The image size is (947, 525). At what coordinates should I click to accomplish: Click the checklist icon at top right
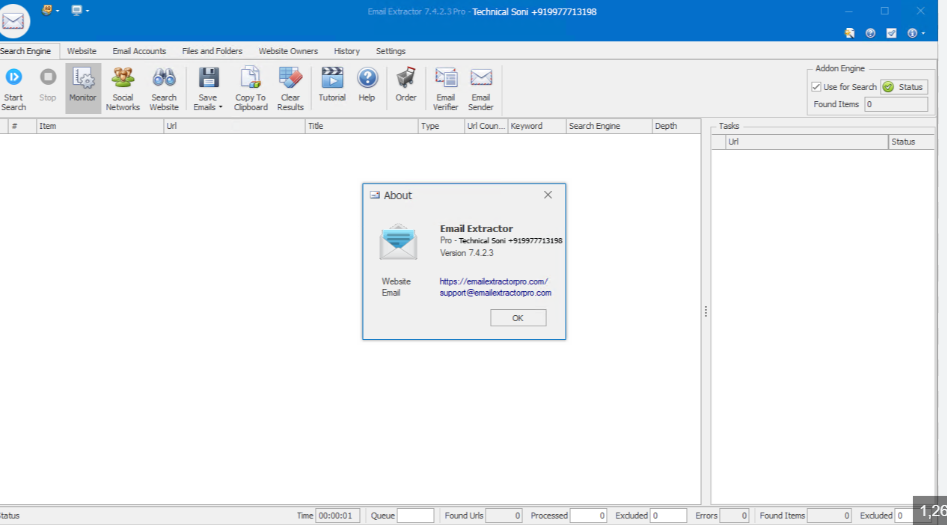(891, 33)
